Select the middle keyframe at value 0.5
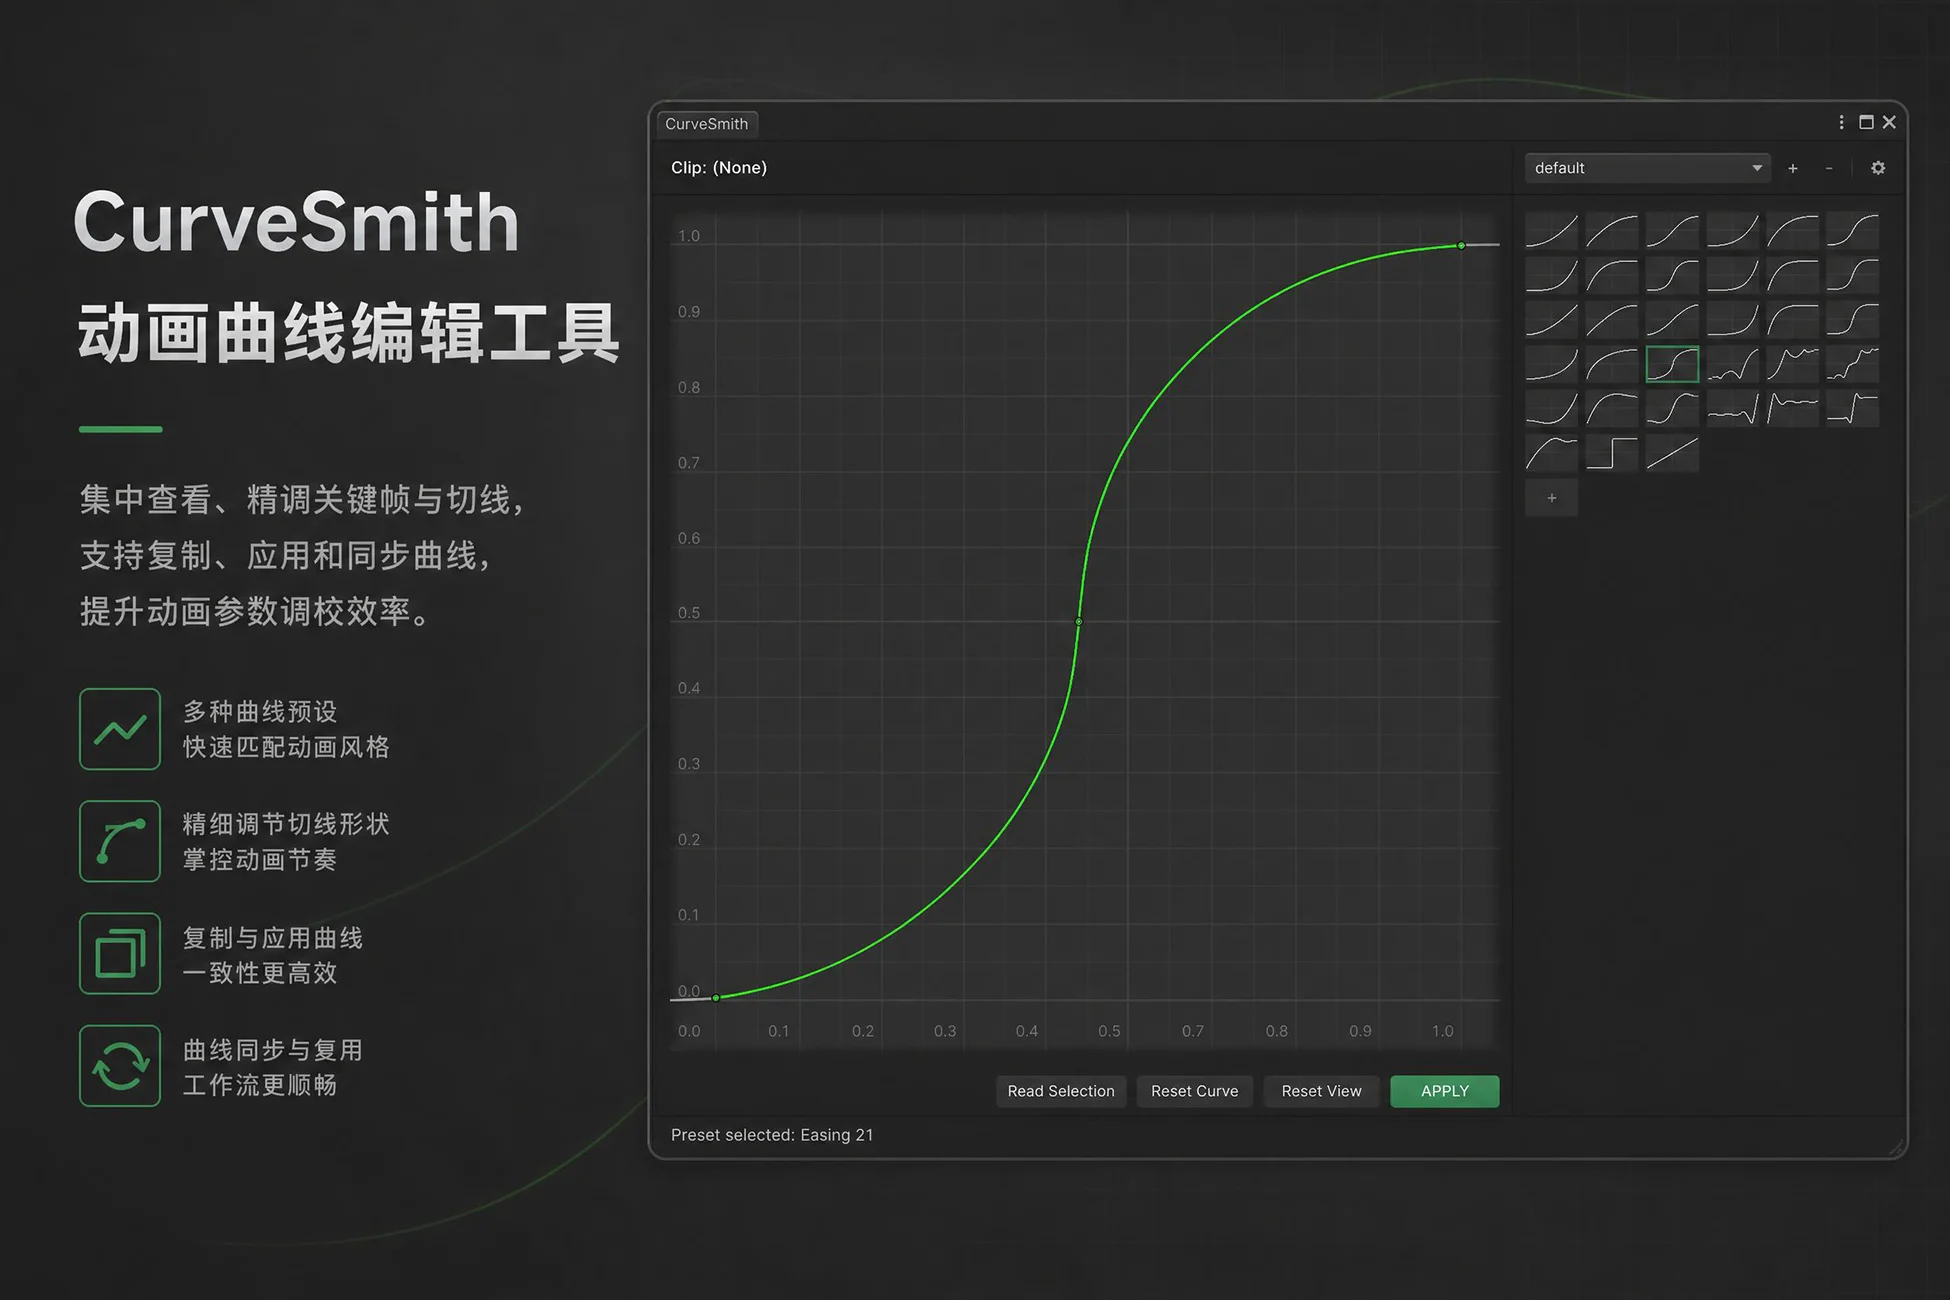Viewport: 1950px width, 1300px height. [1078, 622]
